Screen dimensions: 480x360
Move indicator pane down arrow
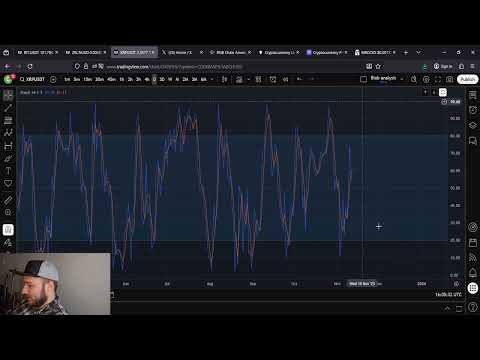click(434, 92)
